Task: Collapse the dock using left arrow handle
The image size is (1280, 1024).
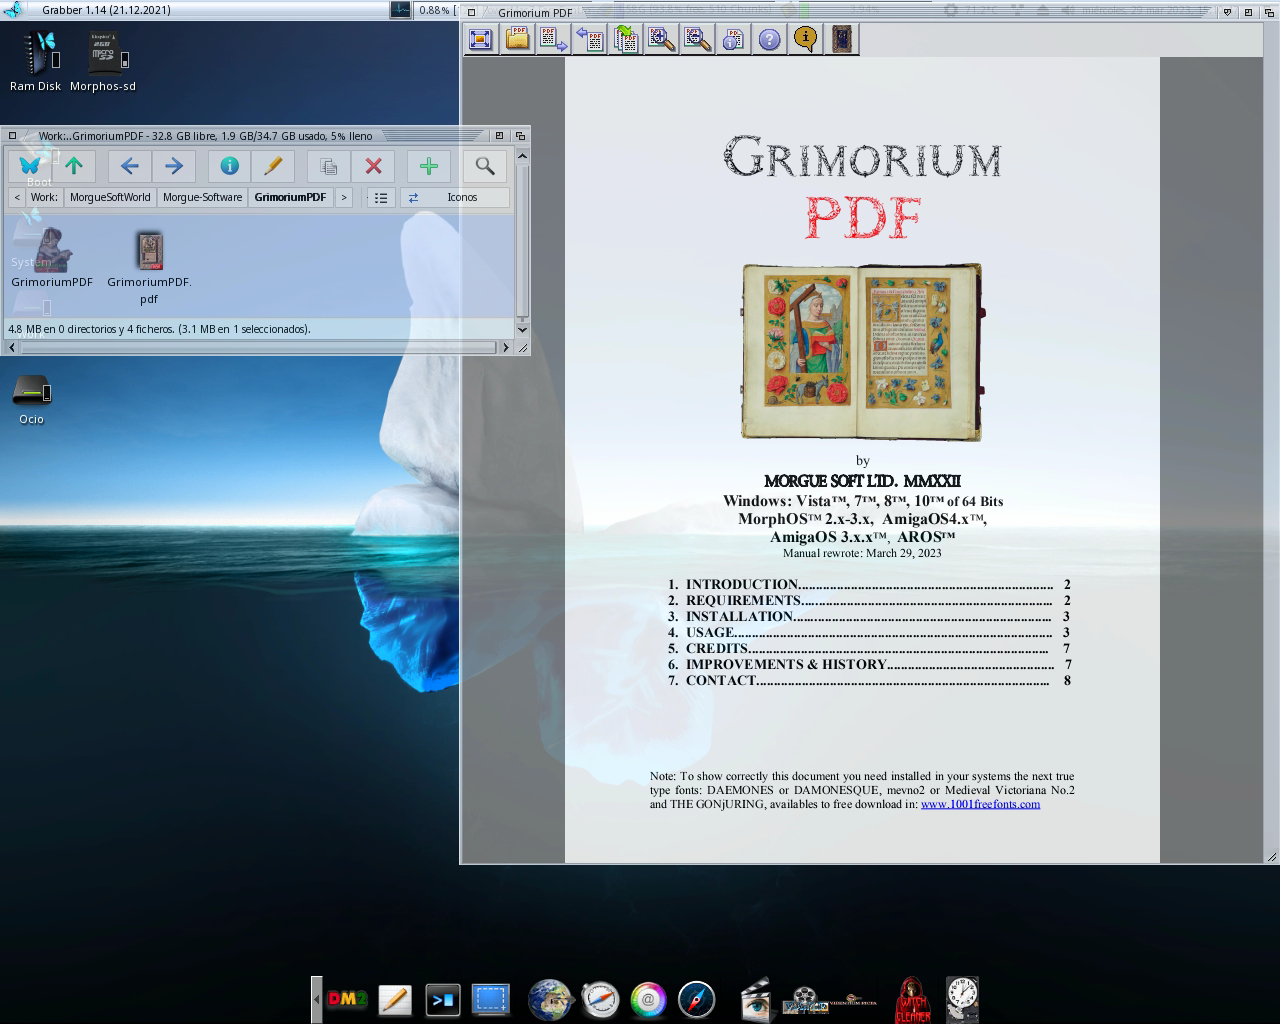Action: (x=317, y=999)
